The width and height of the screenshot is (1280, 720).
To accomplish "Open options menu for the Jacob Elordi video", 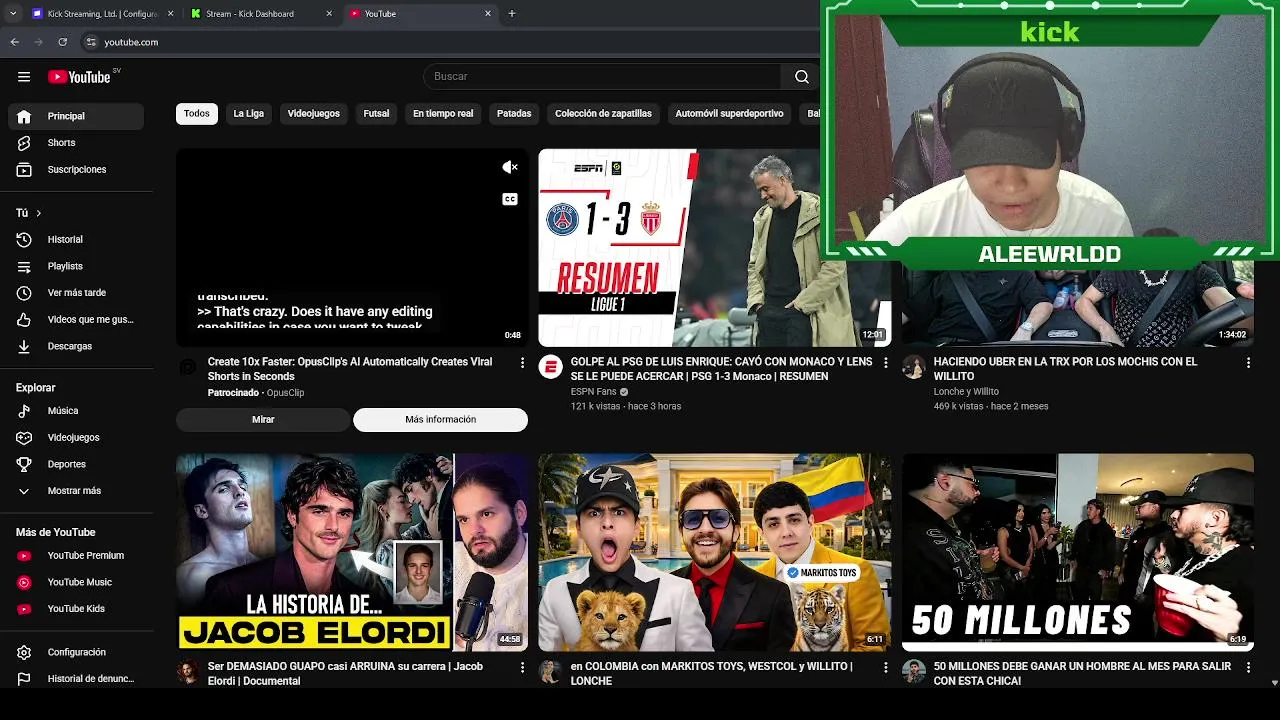I will tap(522, 667).
